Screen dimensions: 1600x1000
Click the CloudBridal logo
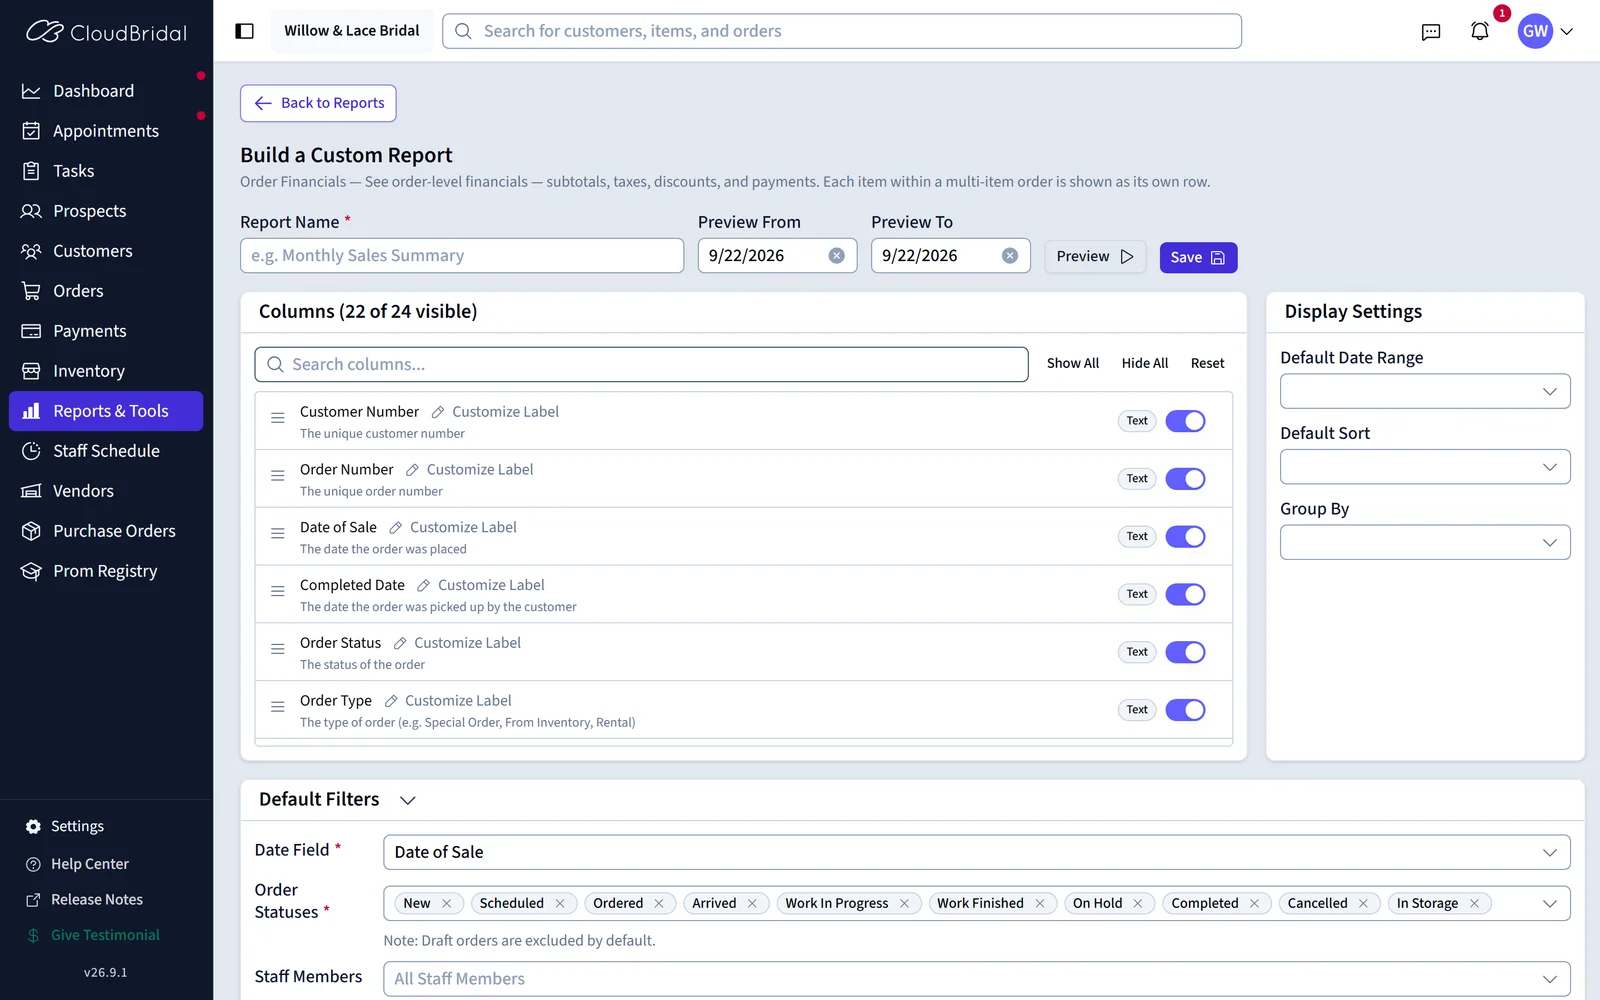106,32
